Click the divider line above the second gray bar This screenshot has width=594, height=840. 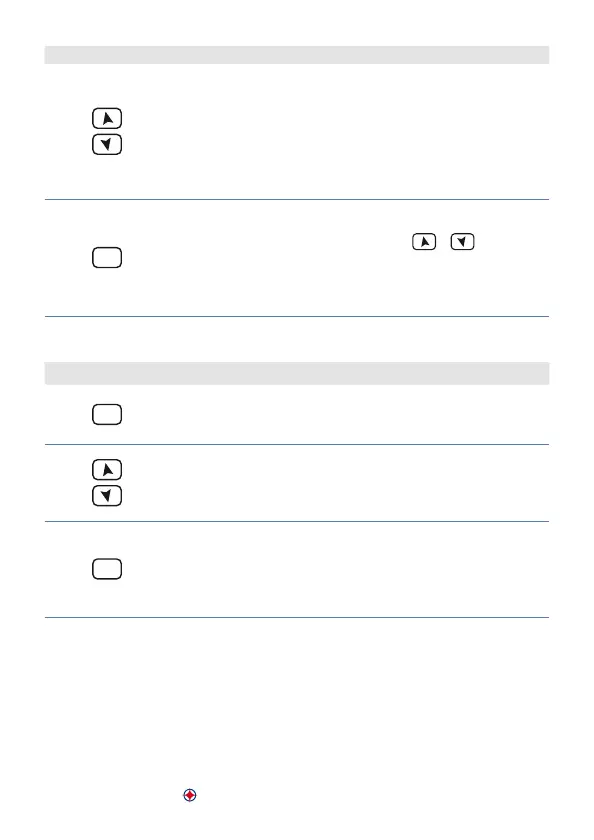pyautogui.click(x=297, y=317)
